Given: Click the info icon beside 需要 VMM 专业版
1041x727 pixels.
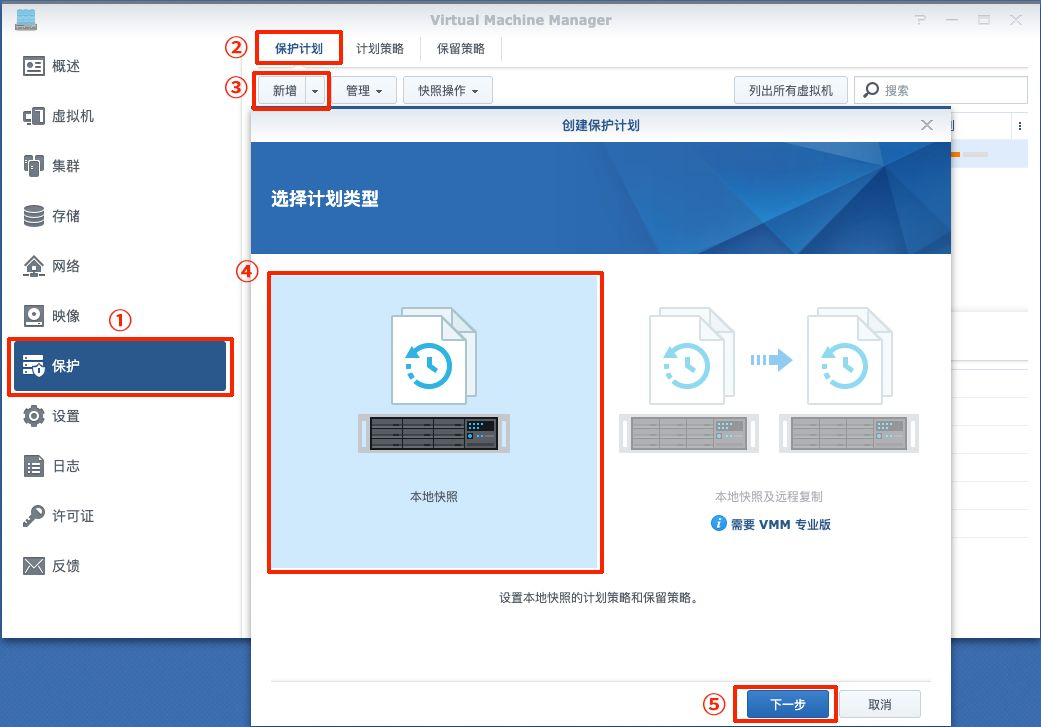Looking at the screenshot, I should [718, 523].
